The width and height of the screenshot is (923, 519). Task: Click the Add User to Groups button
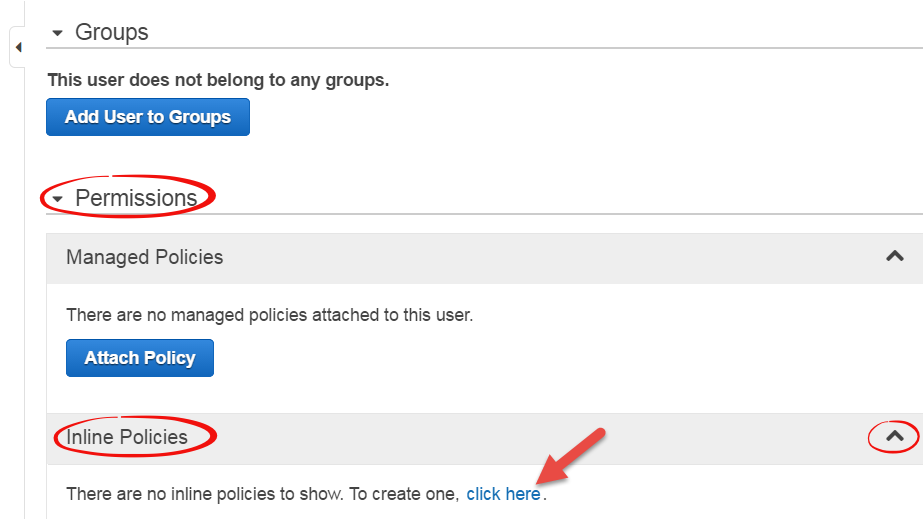point(148,117)
